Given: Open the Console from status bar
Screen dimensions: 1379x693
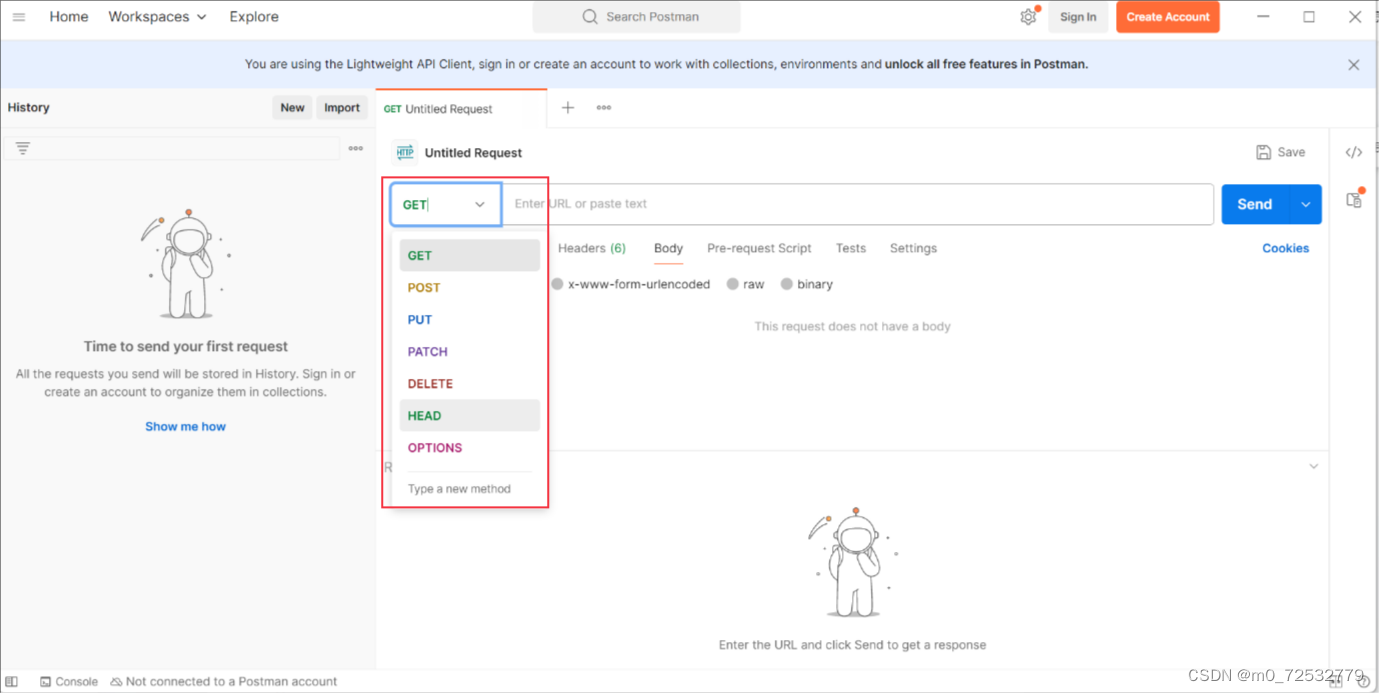Looking at the screenshot, I should 68,682.
